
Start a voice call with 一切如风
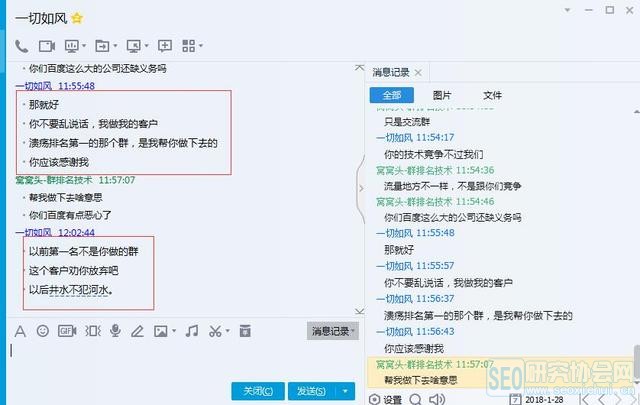pyautogui.click(x=21, y=46)
